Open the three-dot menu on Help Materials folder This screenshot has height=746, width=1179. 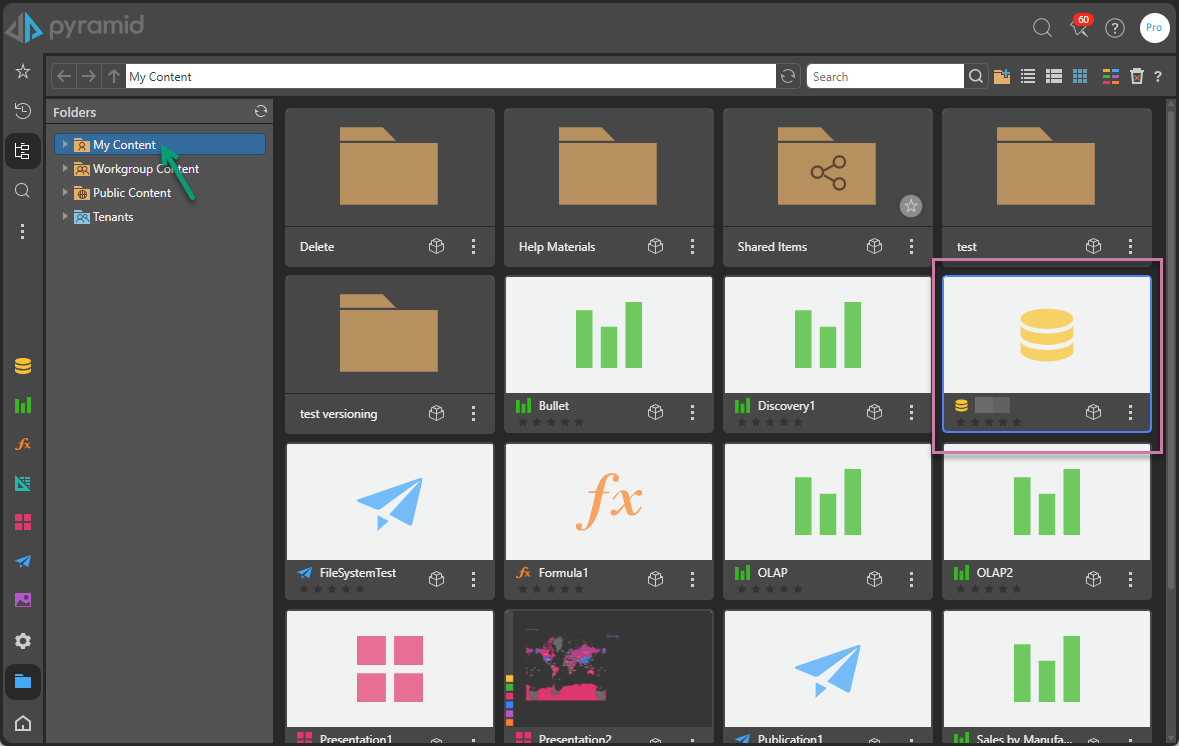pos(692,246)
